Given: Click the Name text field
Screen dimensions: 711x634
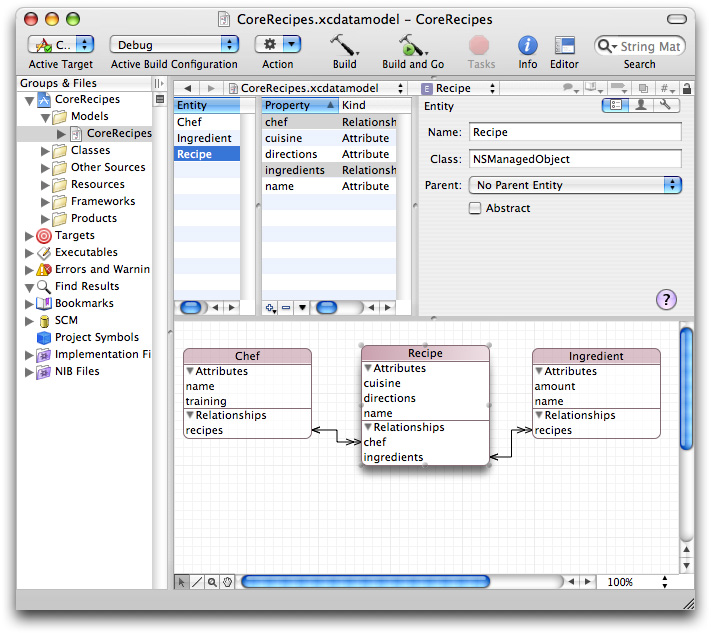Looking at the screenshot, I should [x=575, y=132].
